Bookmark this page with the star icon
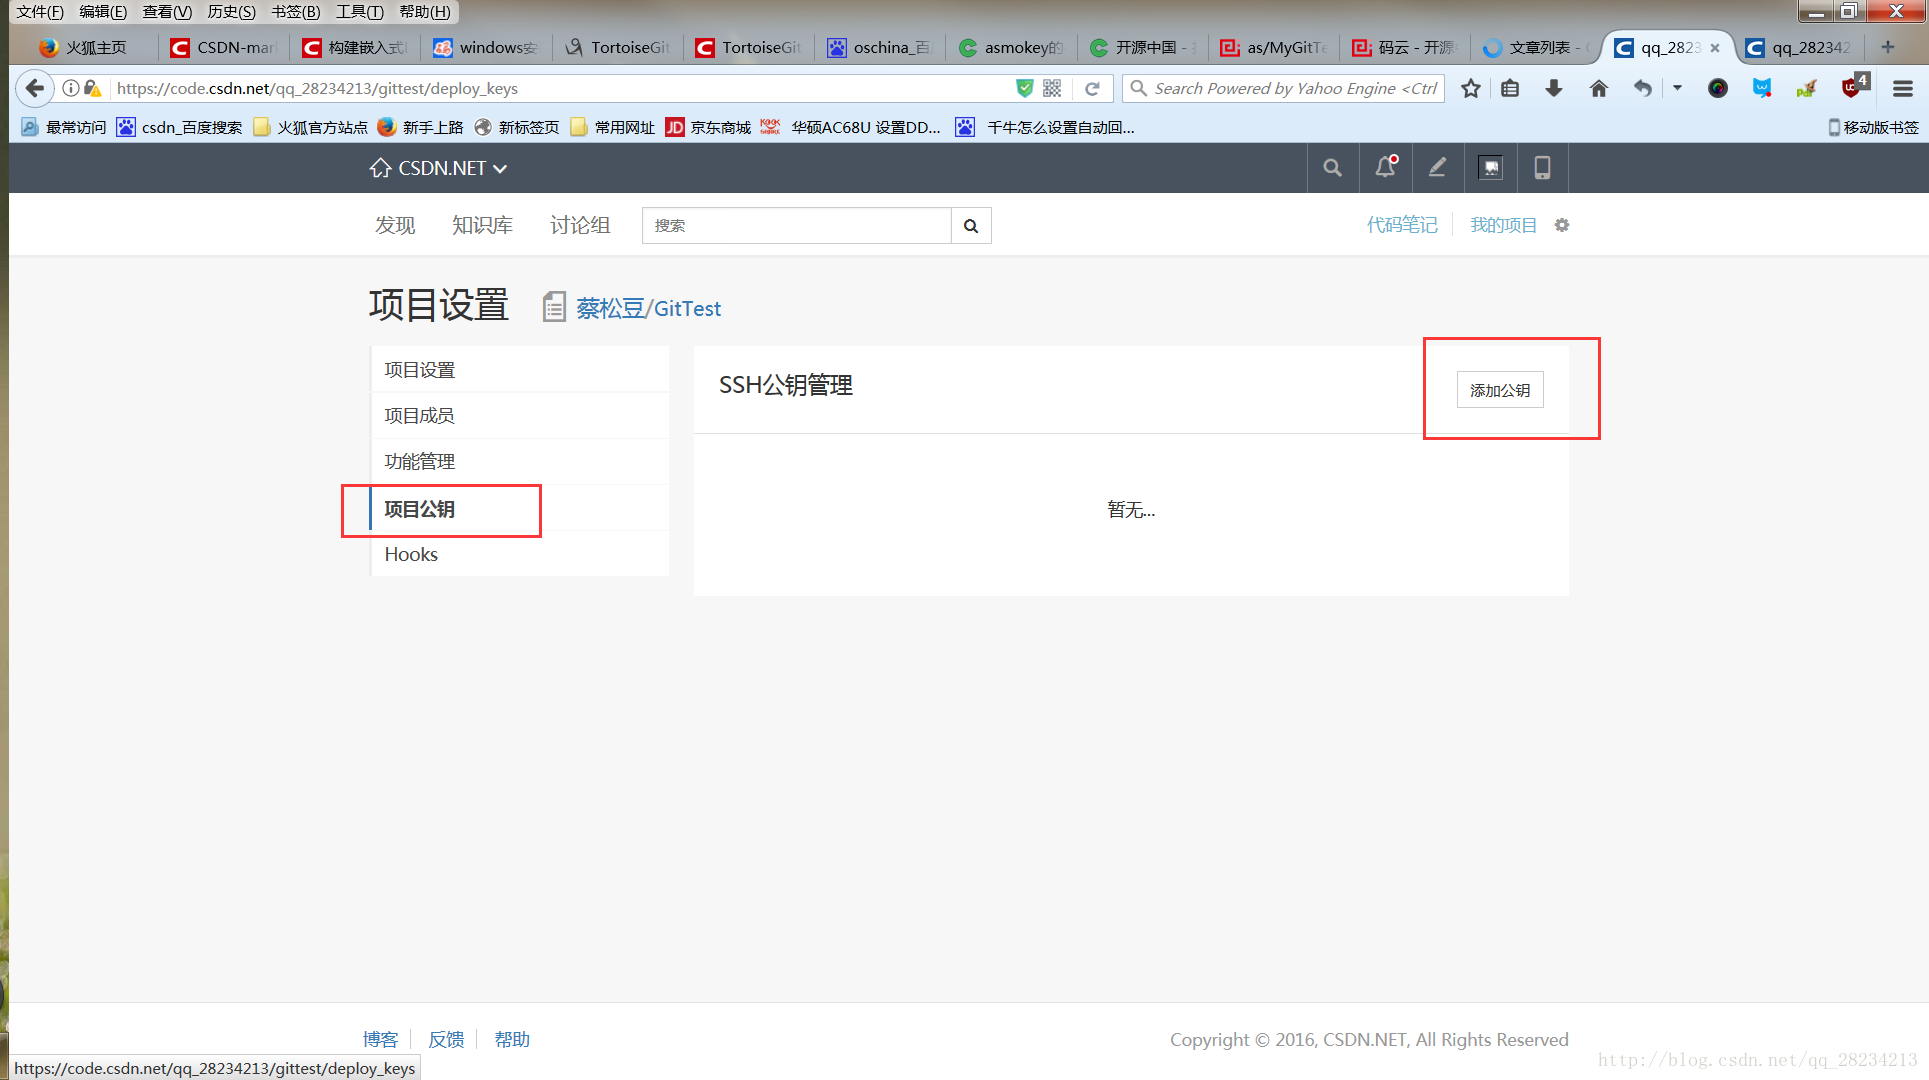 click(1470, 88)
